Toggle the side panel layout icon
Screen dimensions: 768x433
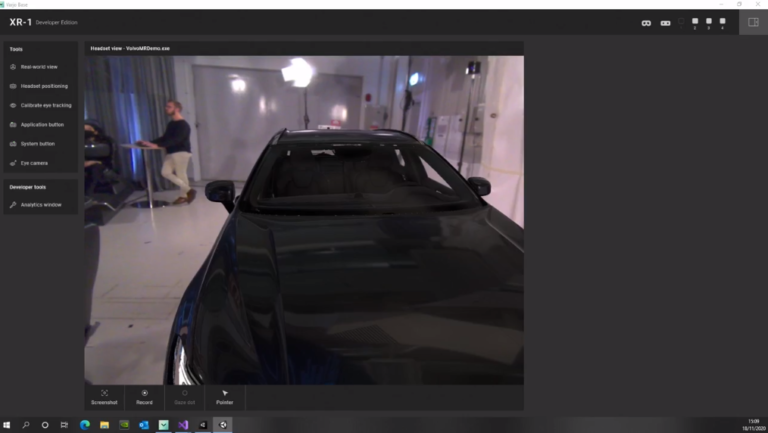tap(753, 22)
